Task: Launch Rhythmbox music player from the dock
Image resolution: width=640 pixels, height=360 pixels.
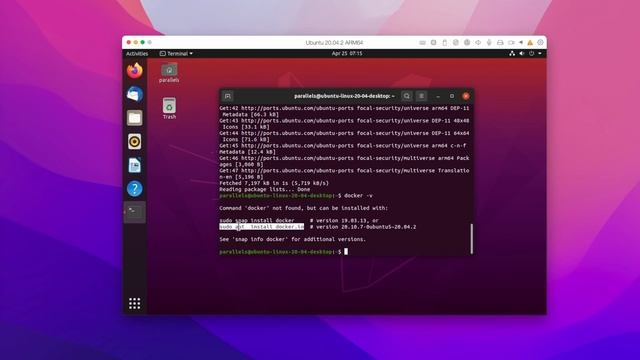Action: pyautogui.click(x=134, y=142)
